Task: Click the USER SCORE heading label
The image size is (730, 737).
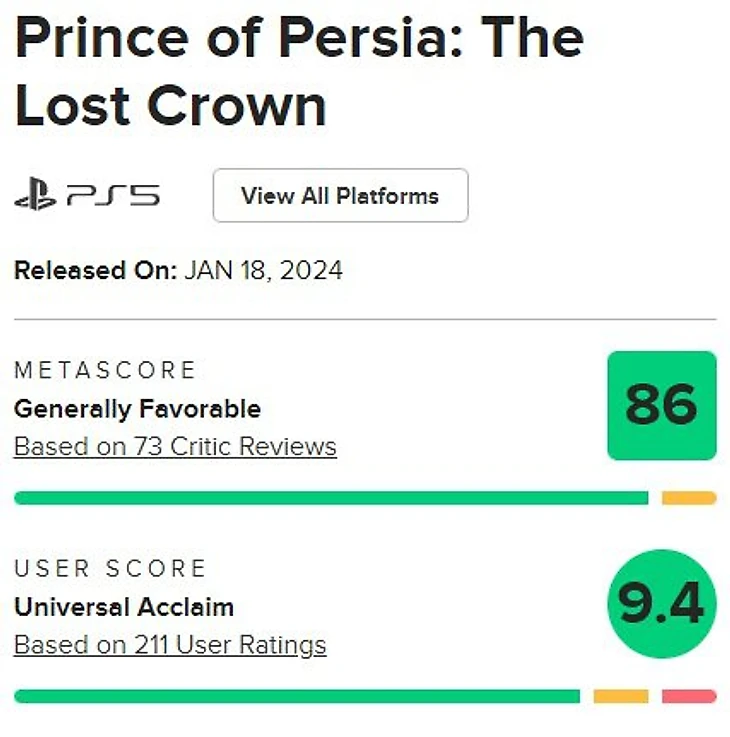Action: tap(110, 569)
